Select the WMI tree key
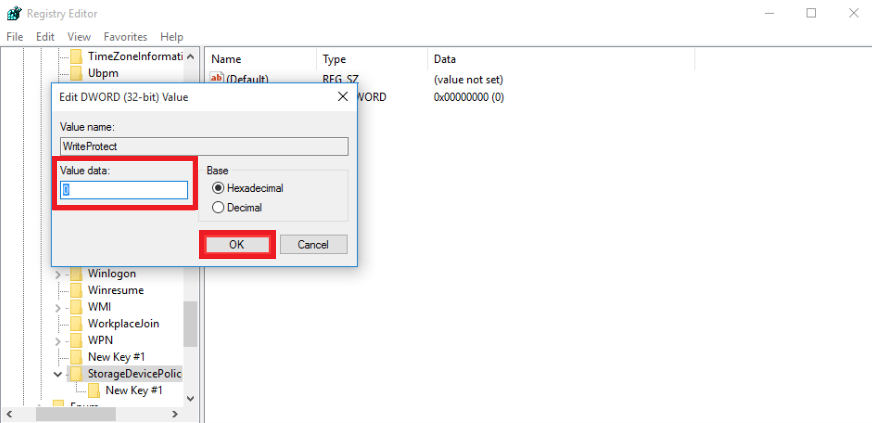The width and height of the screenshot is (872, 423). [x=100, y=307]
